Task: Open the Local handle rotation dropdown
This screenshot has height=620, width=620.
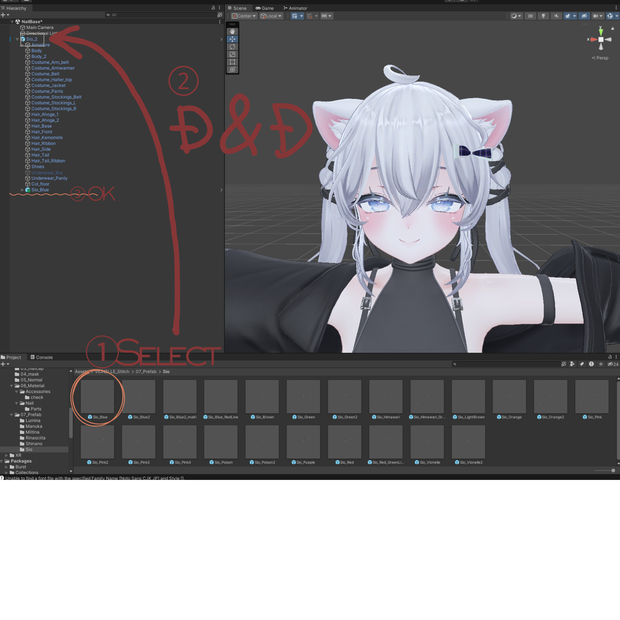Action: [271, 16]
